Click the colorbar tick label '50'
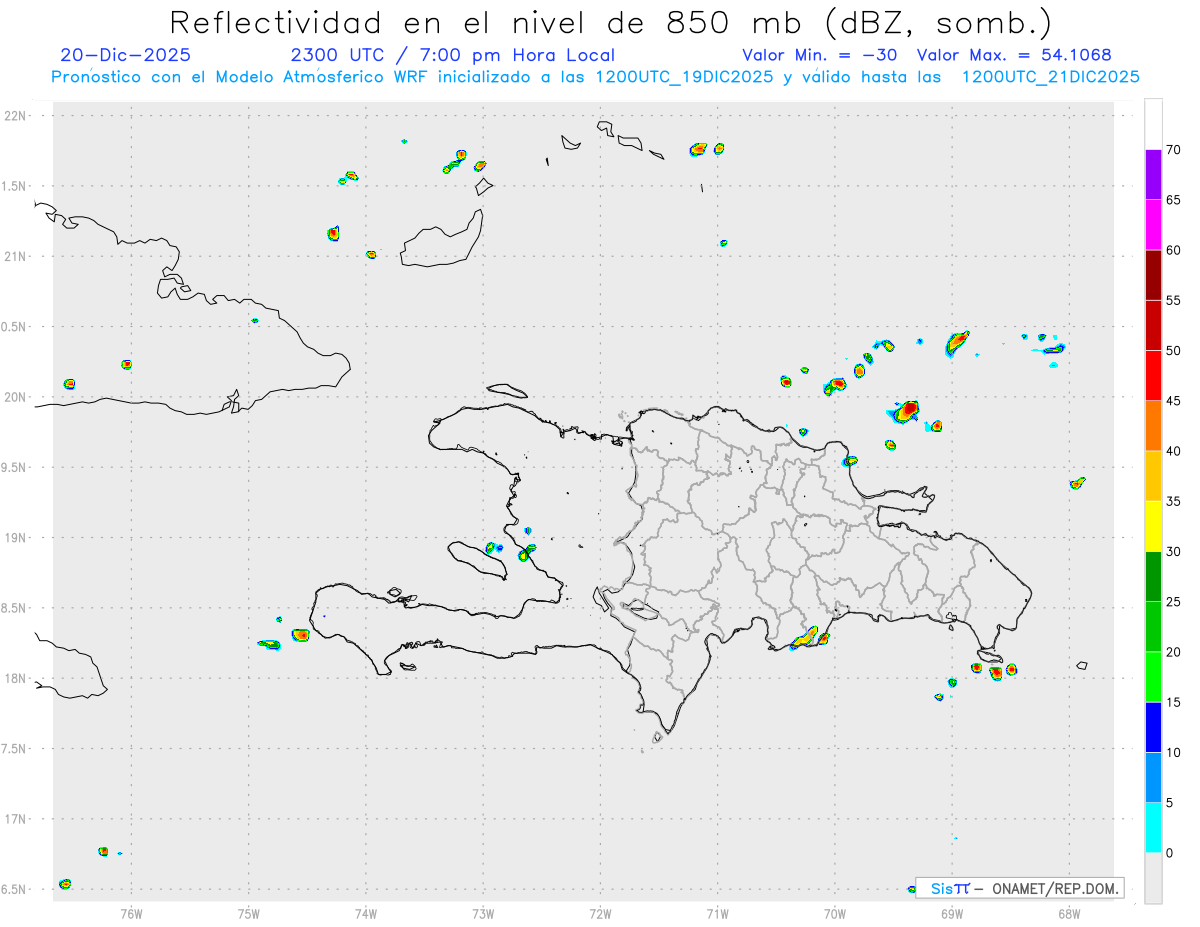Viewport: 1200px width, 927px height. click(x=1173, y=351)
